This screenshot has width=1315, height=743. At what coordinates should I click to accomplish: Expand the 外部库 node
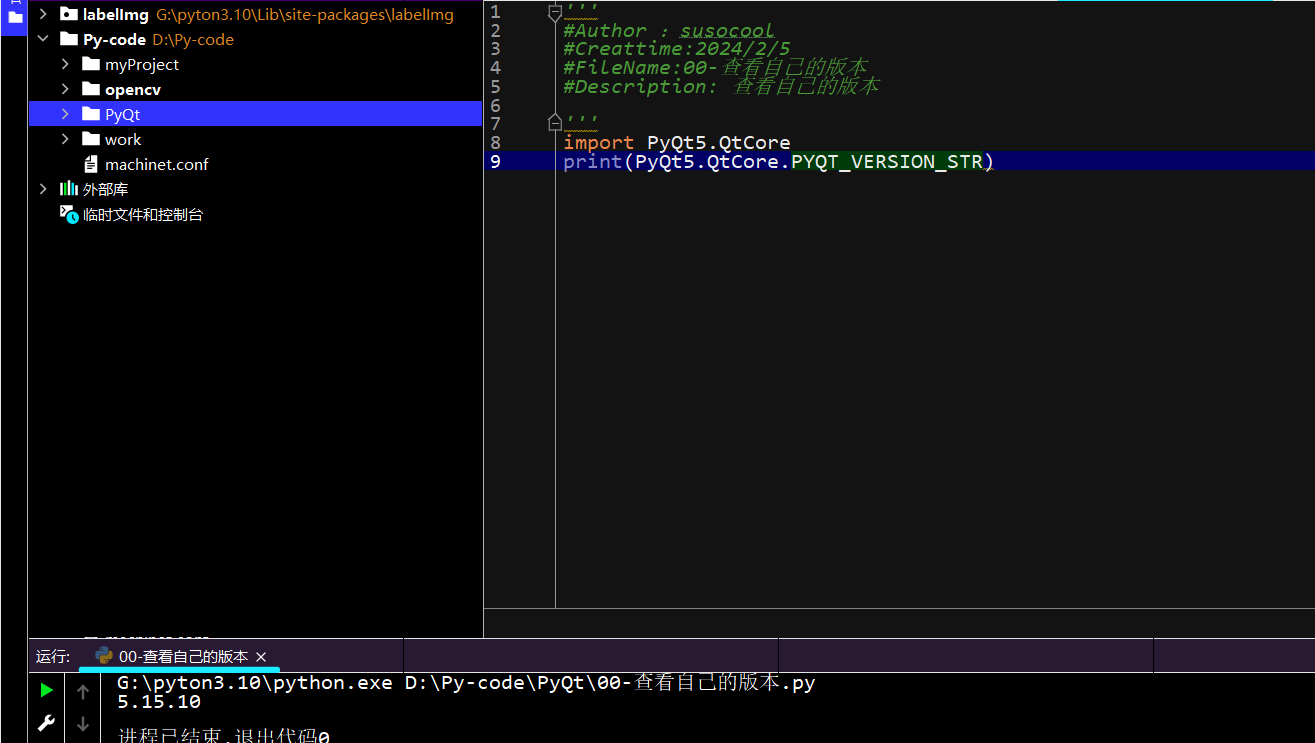coord(43,189)
